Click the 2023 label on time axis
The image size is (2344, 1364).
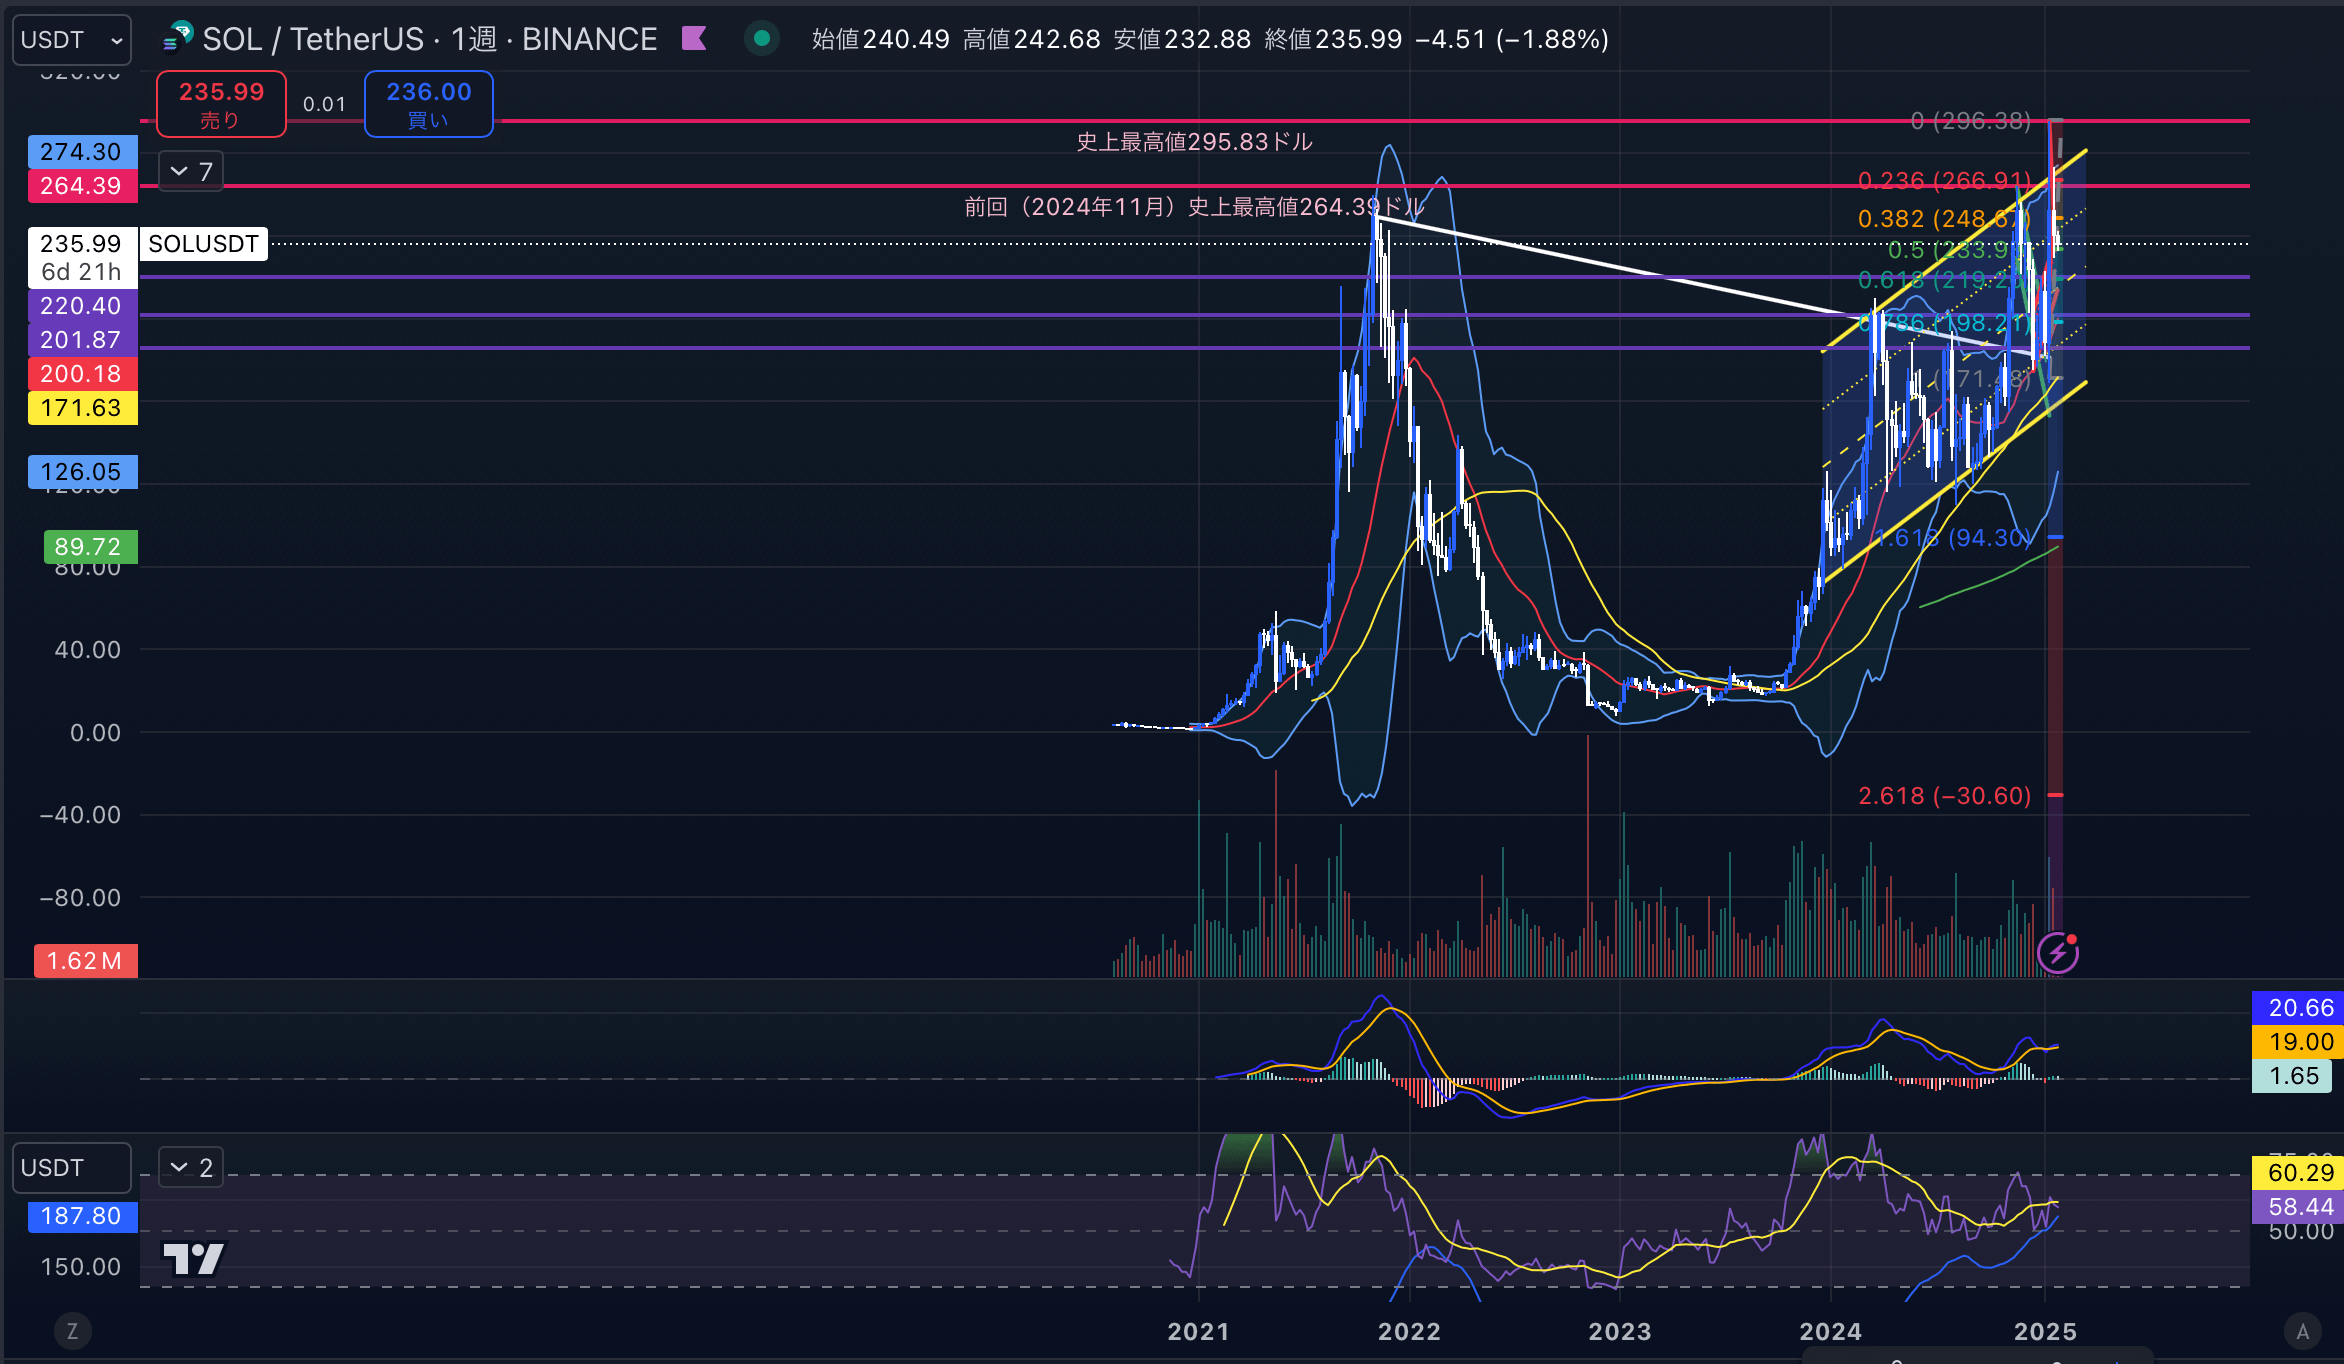1620,1332
